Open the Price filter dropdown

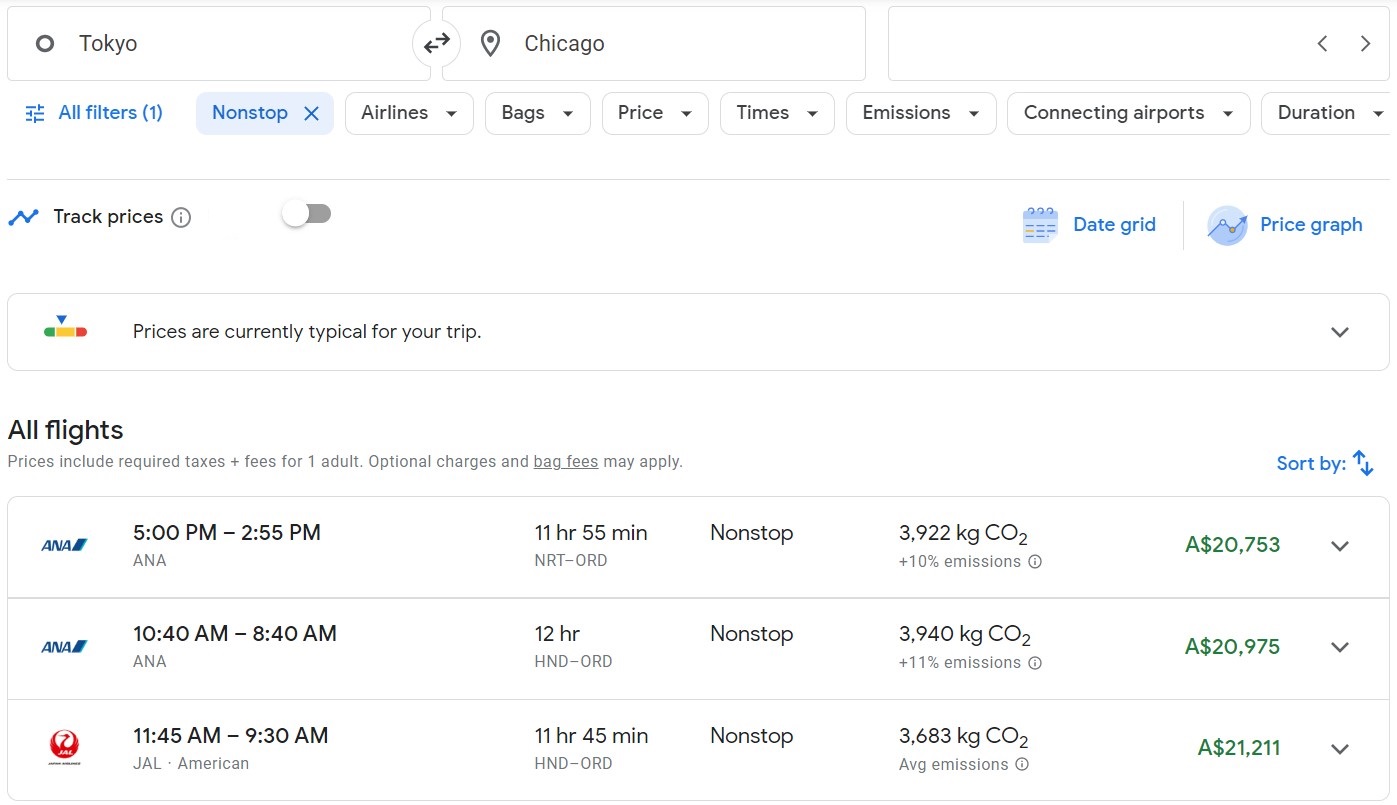pos(655,113)
